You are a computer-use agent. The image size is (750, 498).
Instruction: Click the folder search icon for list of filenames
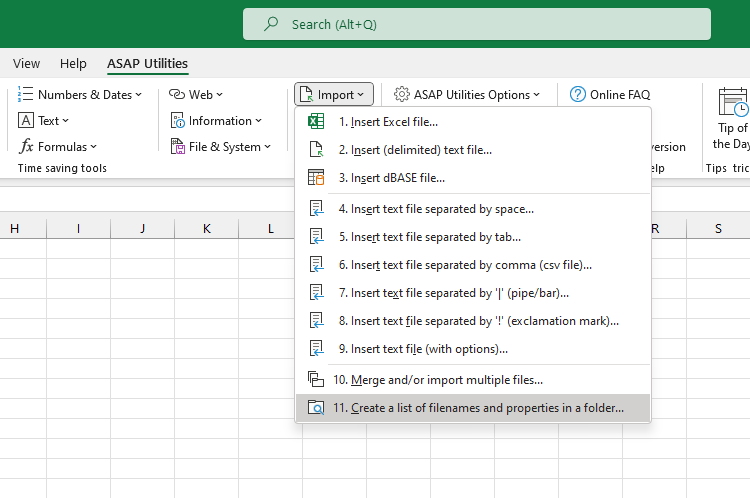pyautogui.click(x=316, y=407)
